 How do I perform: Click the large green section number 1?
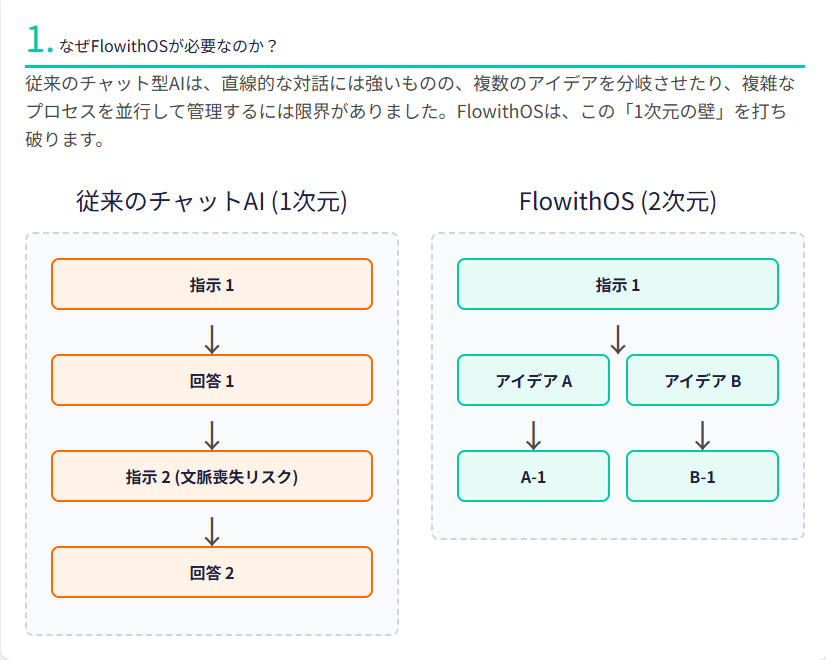(38, 40)
